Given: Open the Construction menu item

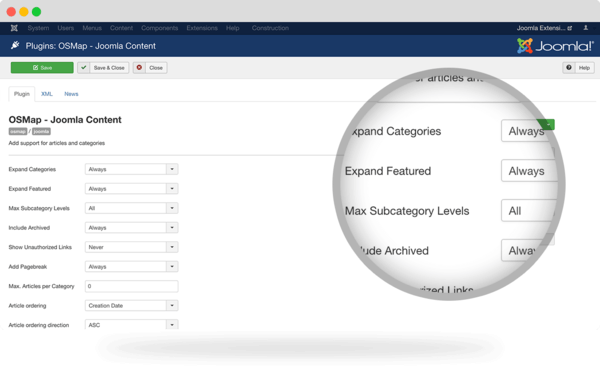Looking at the screenshot, I should point(270,28).
